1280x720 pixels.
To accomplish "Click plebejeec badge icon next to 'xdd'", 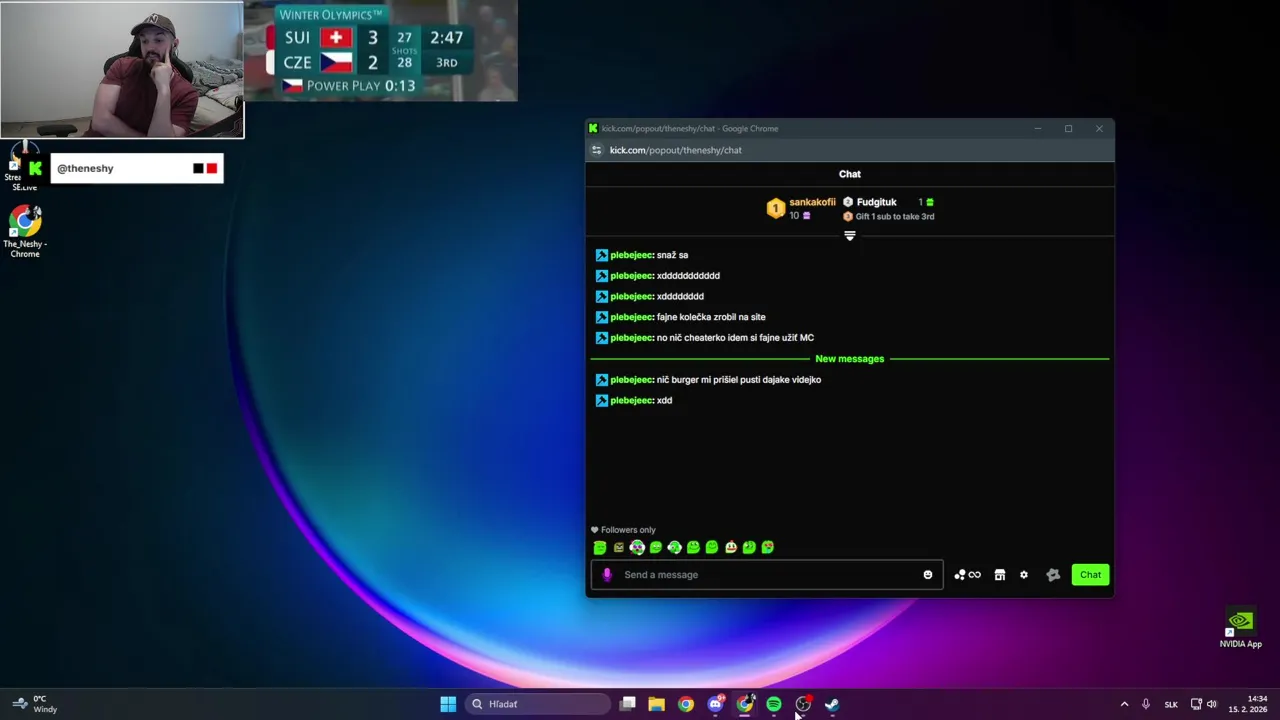I will [602, 401].
